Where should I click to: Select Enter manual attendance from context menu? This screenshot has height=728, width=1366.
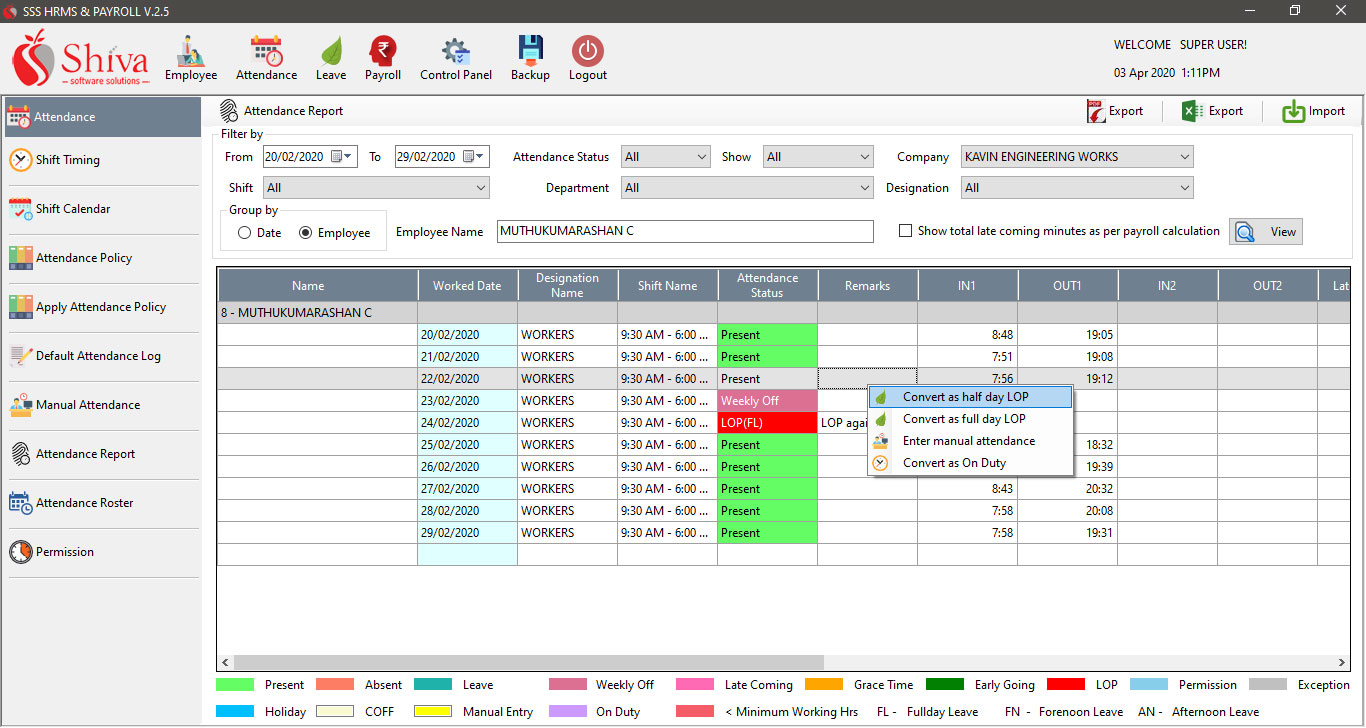click(x=965, y=440)
